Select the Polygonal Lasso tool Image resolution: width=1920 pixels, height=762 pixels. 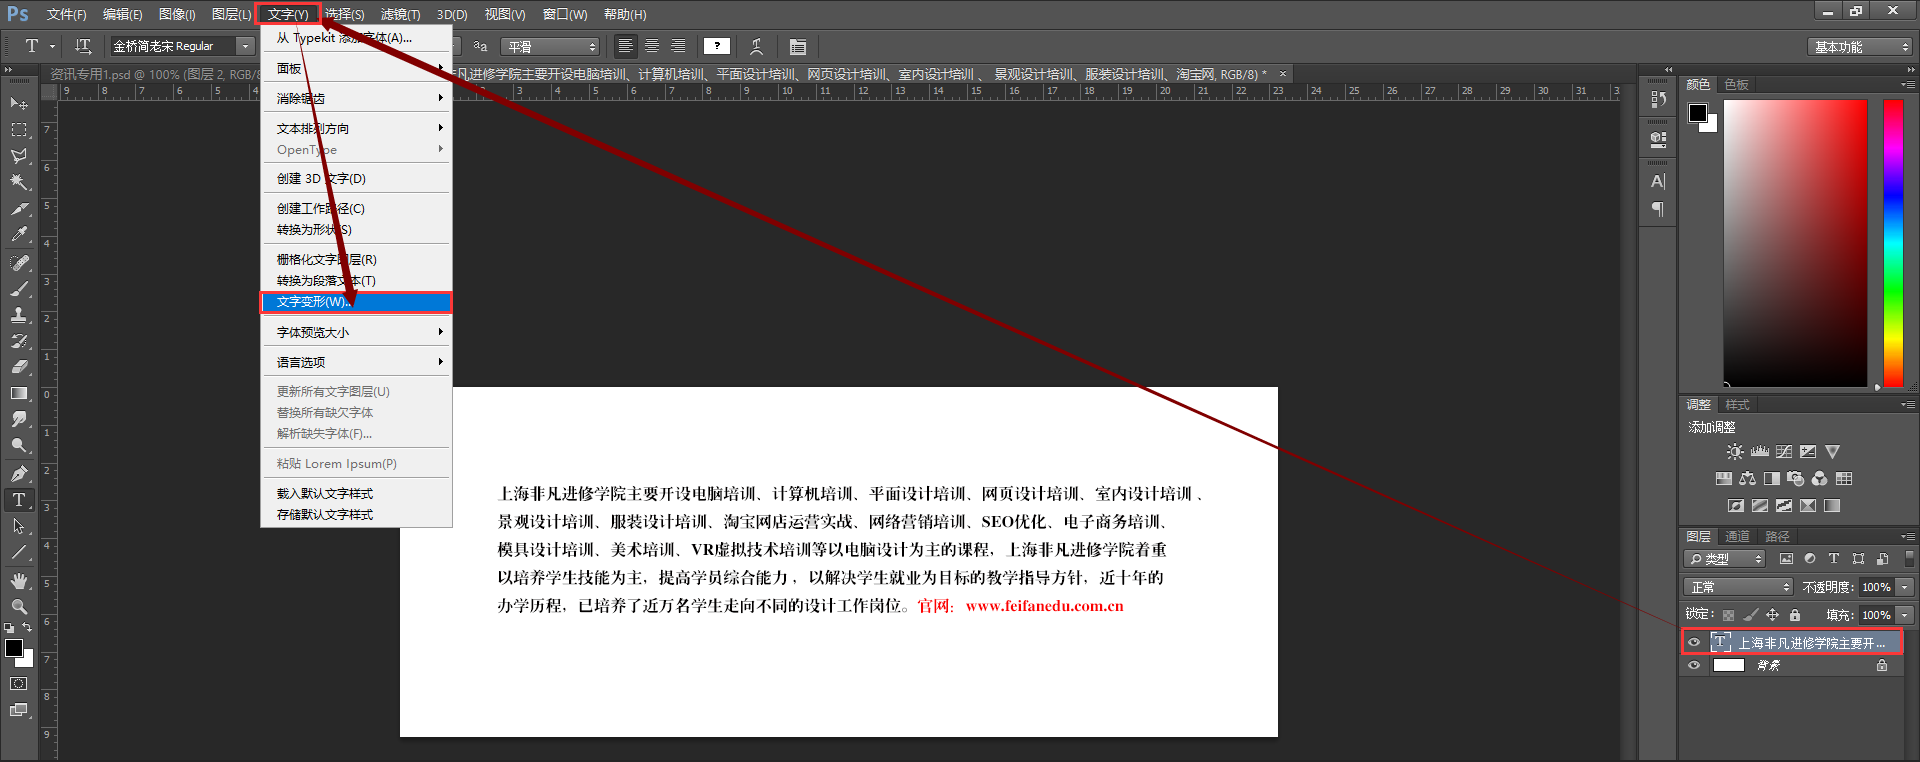pos(19,156)
